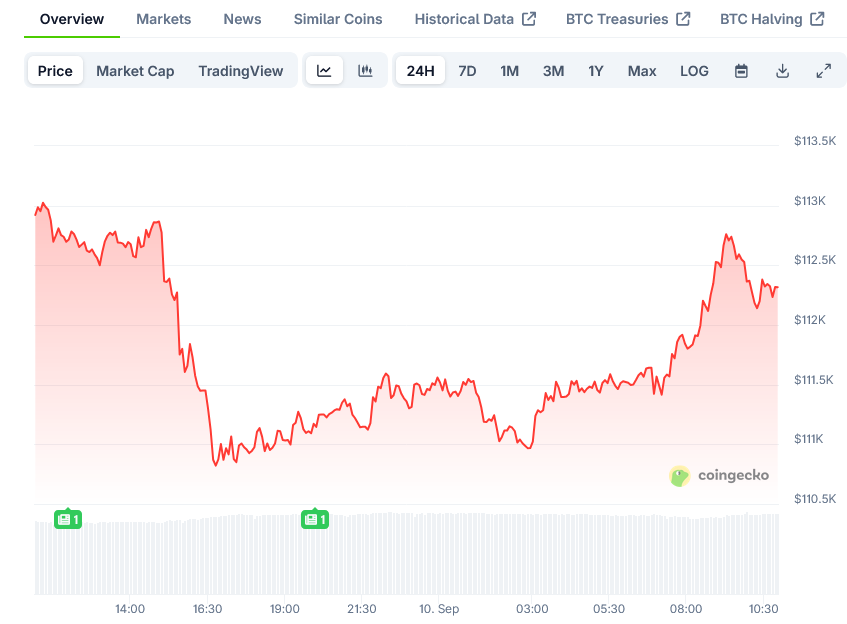
Task: Click the $113.5K price axis label
Action: [x=815, y=141]
